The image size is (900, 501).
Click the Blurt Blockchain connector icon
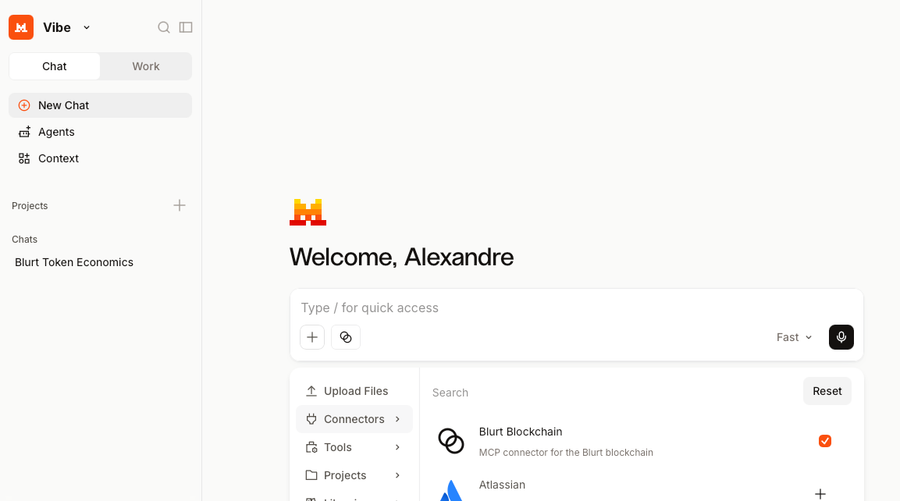tap(451, 441)
